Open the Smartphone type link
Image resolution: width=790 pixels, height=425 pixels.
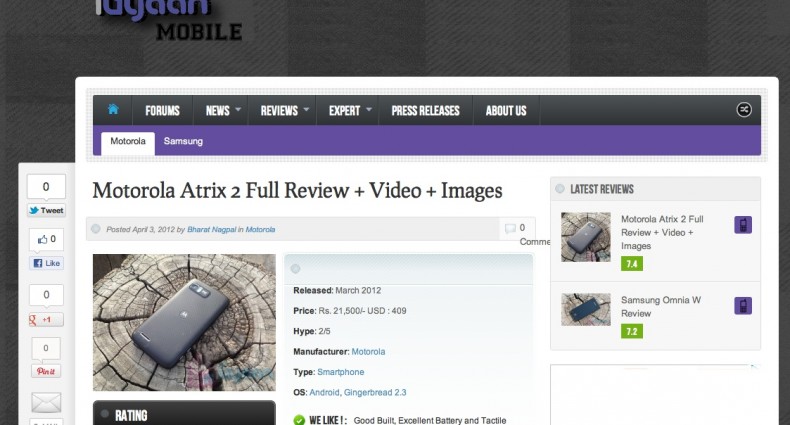click(x=340, y=372)
